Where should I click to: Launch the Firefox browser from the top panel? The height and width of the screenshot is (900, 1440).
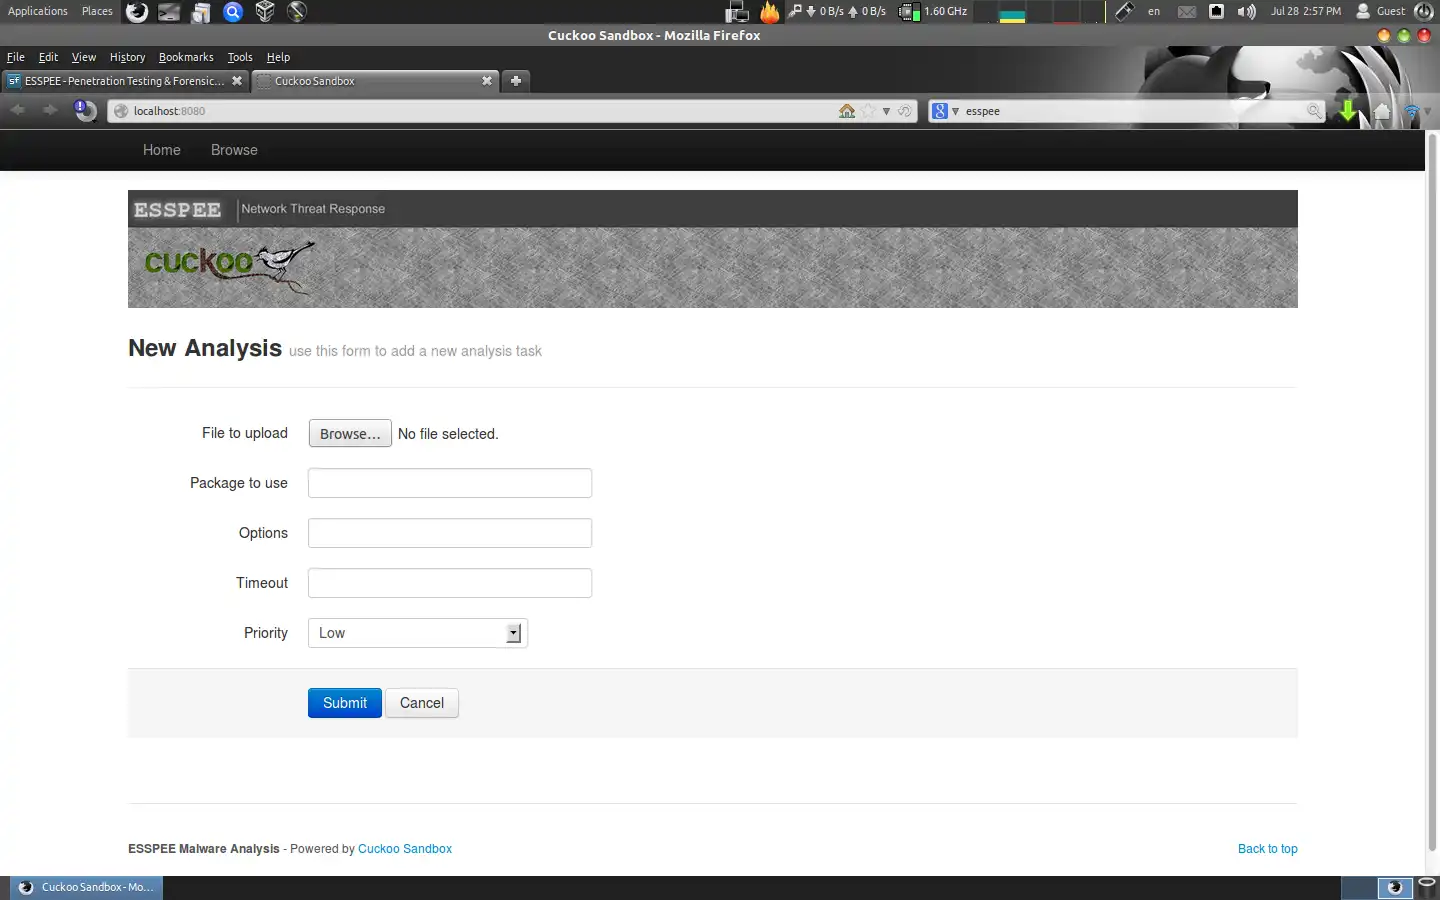pyautogui.click(x=137, y=12)
